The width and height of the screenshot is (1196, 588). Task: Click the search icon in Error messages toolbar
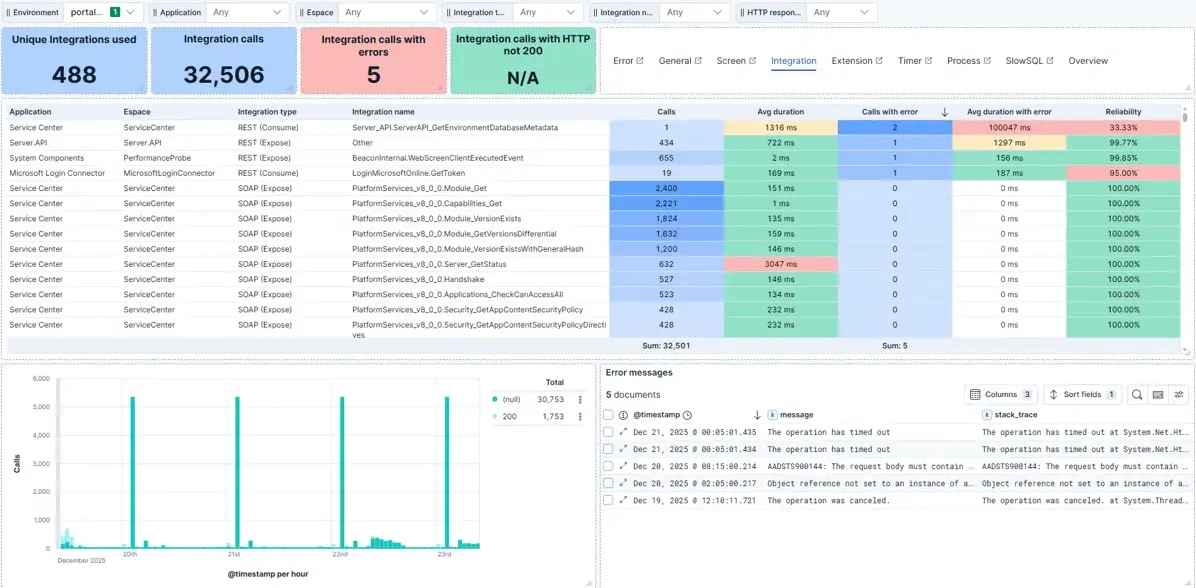[1137, 395]
